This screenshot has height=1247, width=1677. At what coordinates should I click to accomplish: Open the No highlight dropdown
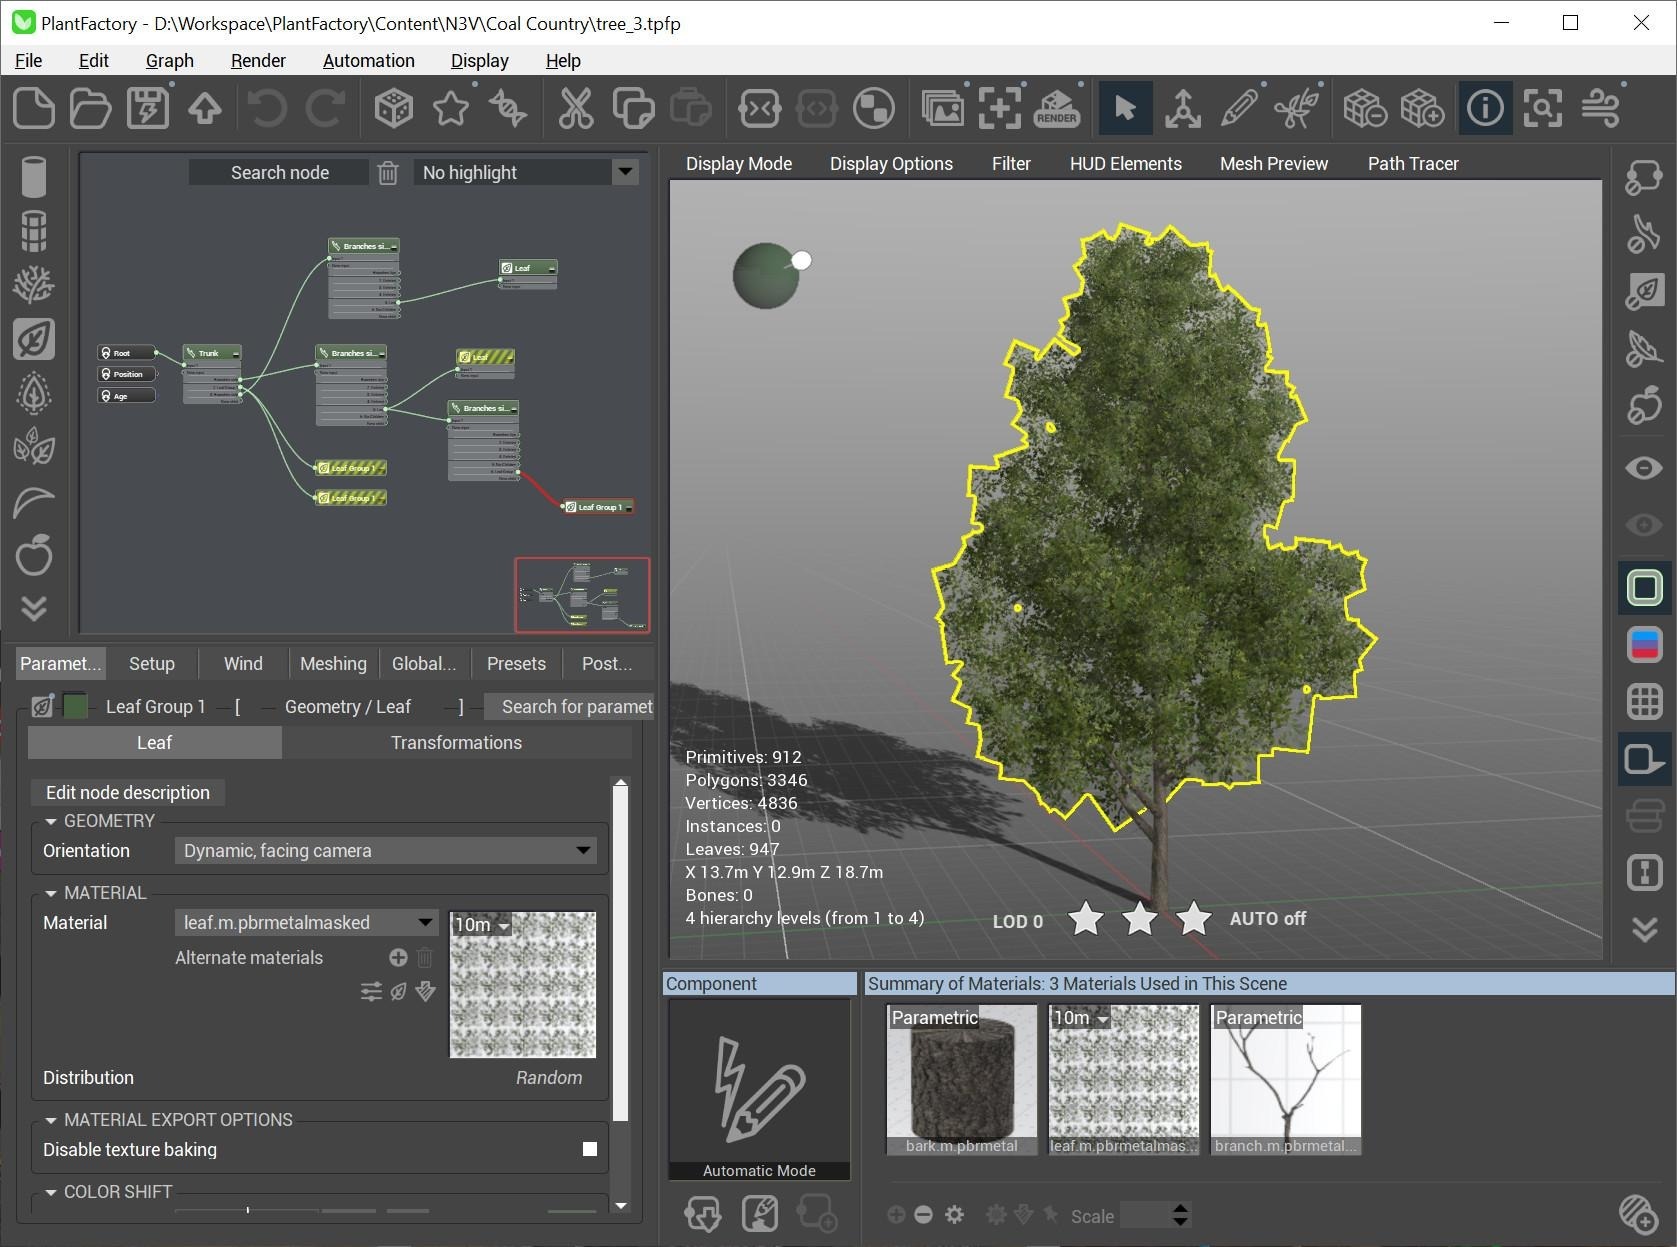[527, 173]
